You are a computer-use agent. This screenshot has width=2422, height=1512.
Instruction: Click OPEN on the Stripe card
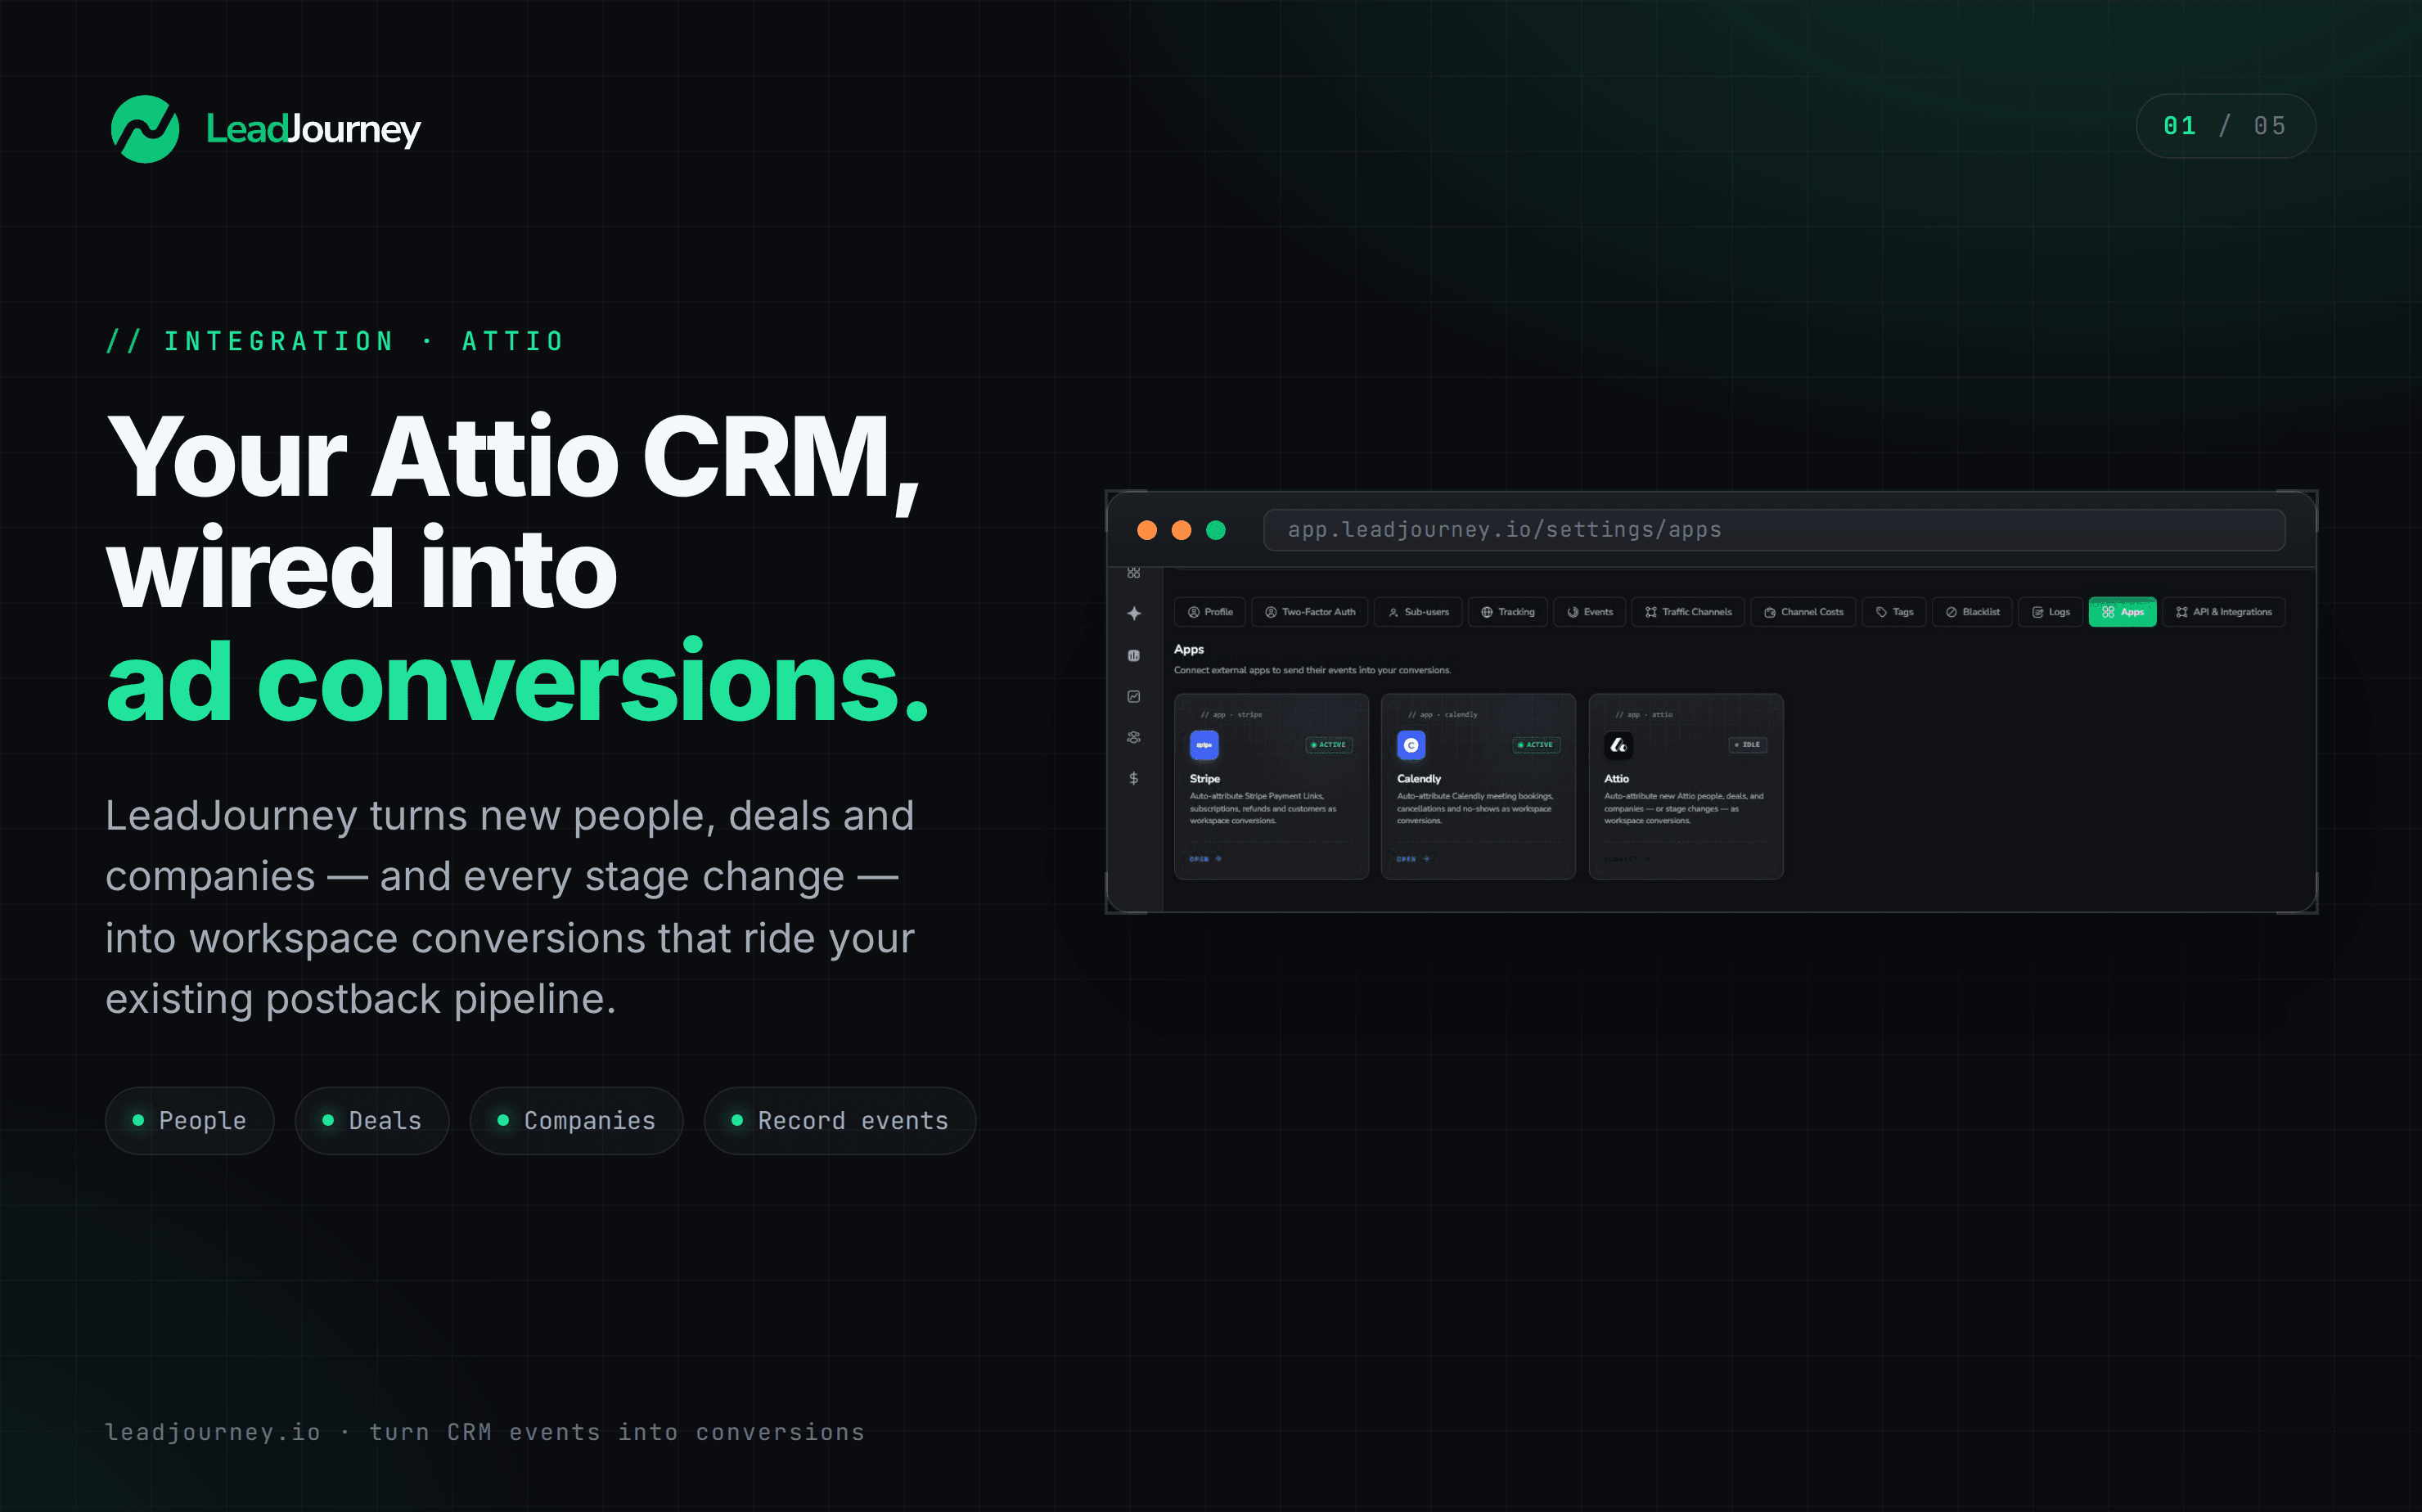(x=1205, y=859)
